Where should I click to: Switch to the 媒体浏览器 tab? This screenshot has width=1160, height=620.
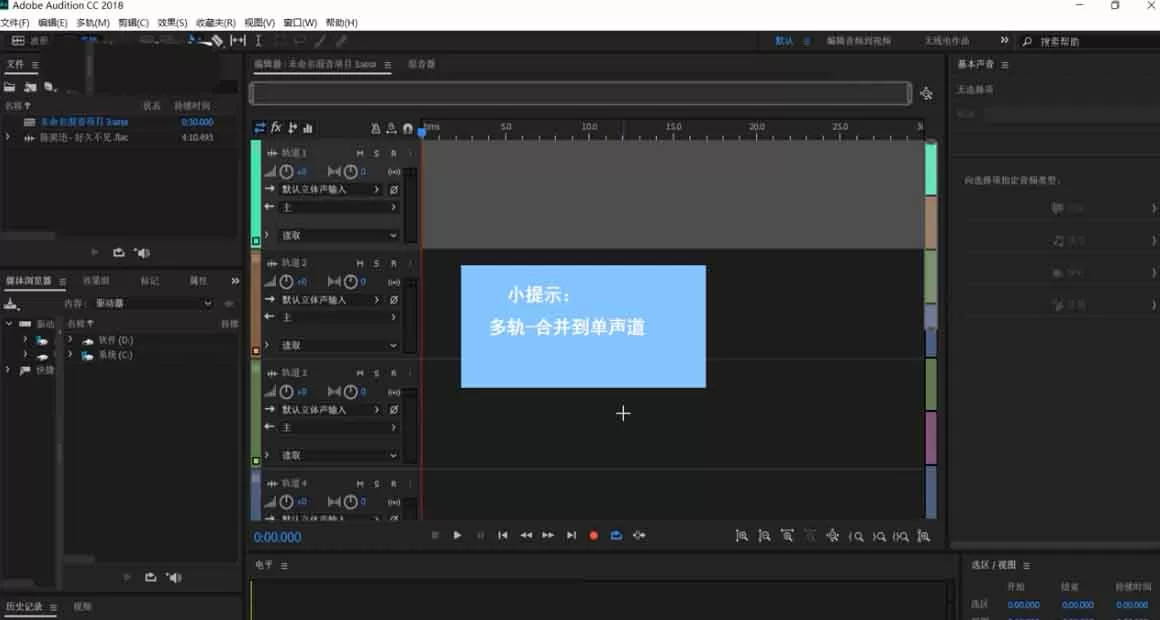(29, 281)
